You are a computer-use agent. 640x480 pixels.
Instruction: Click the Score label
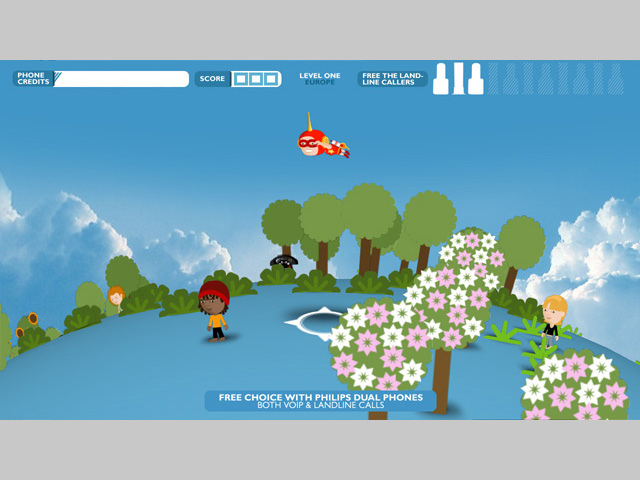tap(212, 79)
